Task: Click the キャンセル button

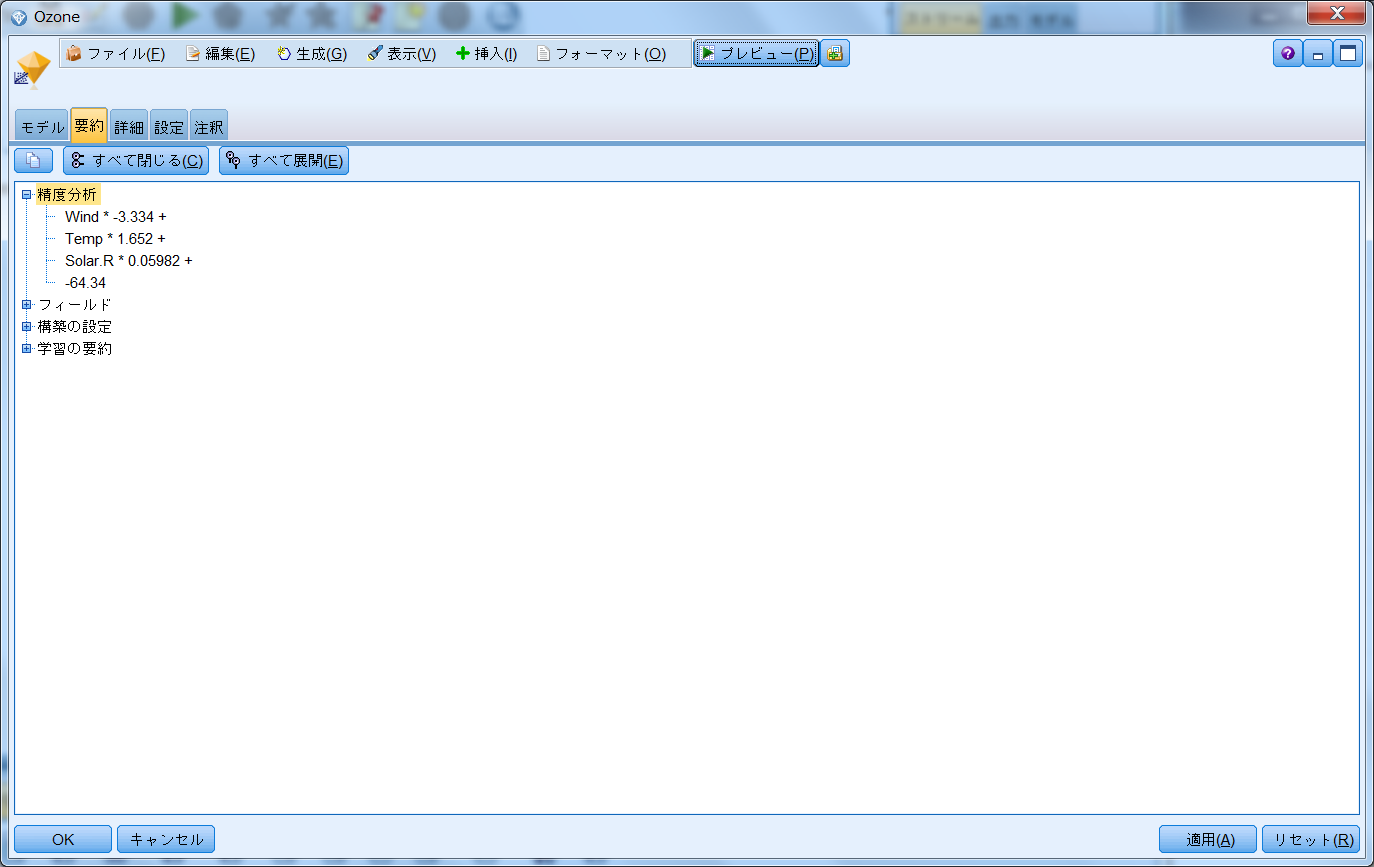Action: coord(166,839)
